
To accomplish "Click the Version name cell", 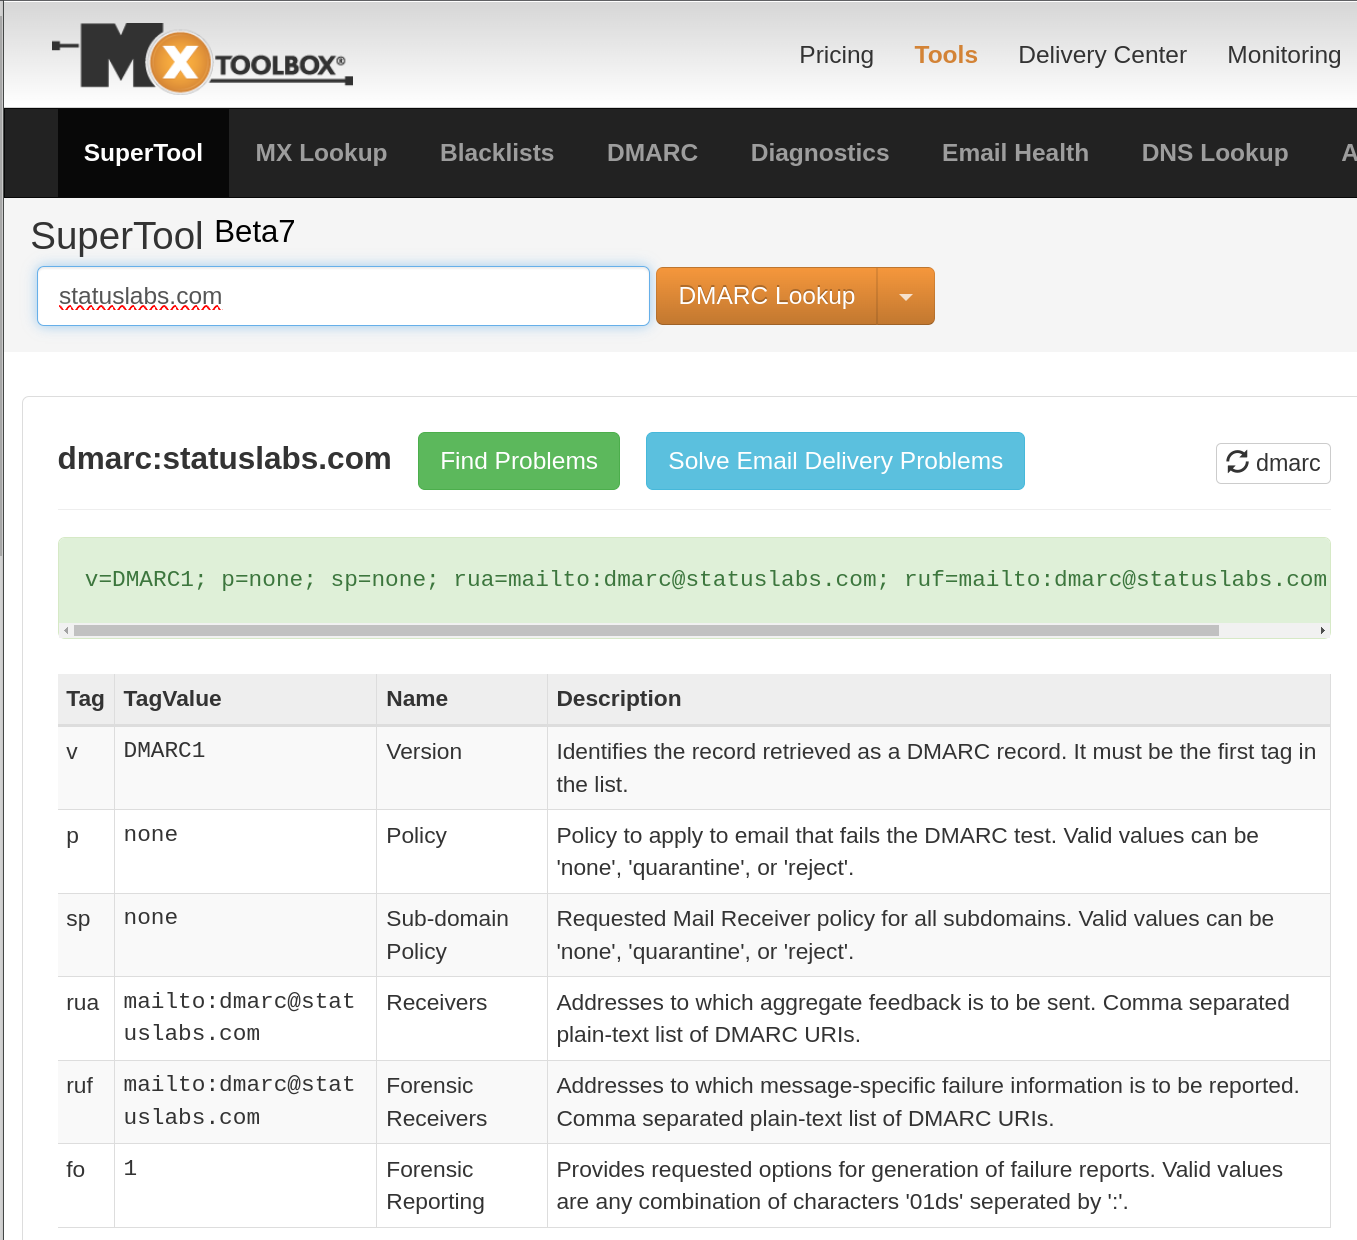I will click(461, 768).
